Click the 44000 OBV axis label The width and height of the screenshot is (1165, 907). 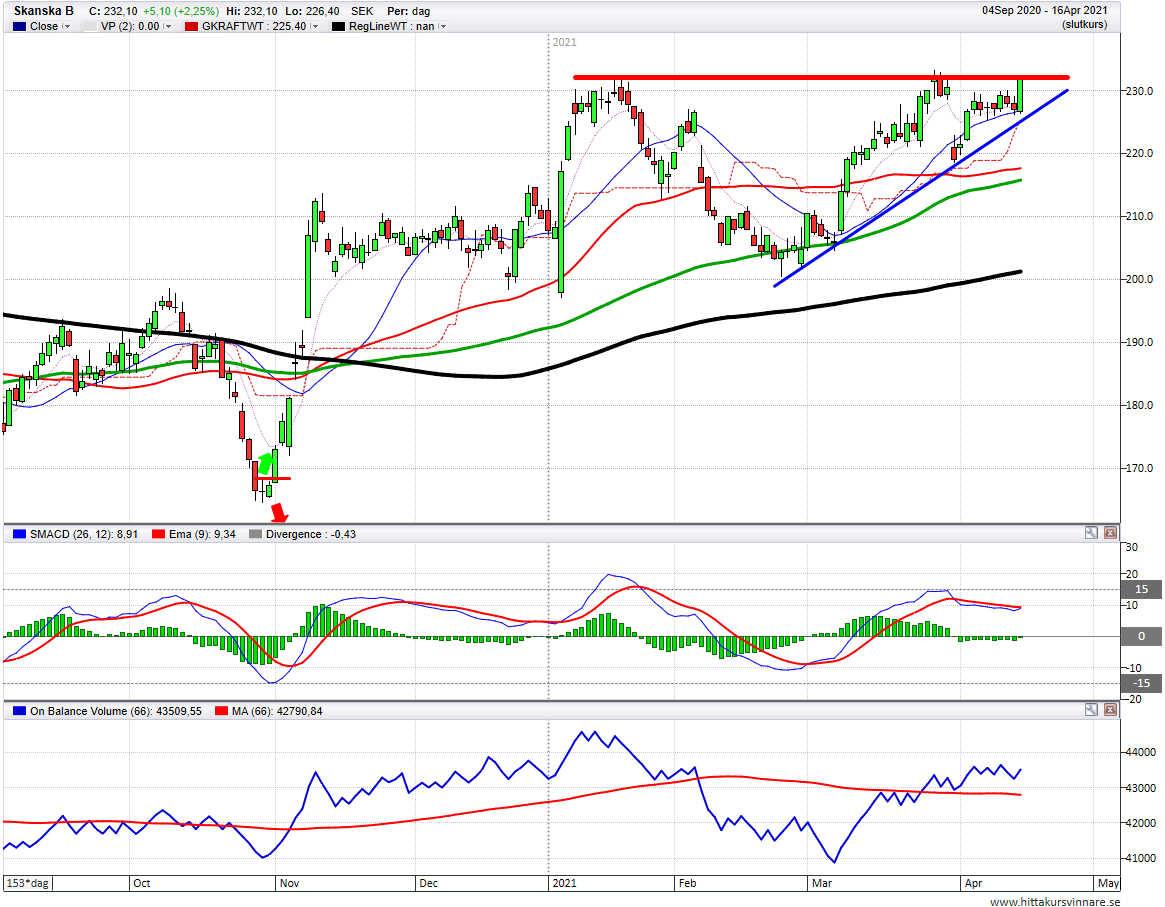click(x=1140, y=752)
